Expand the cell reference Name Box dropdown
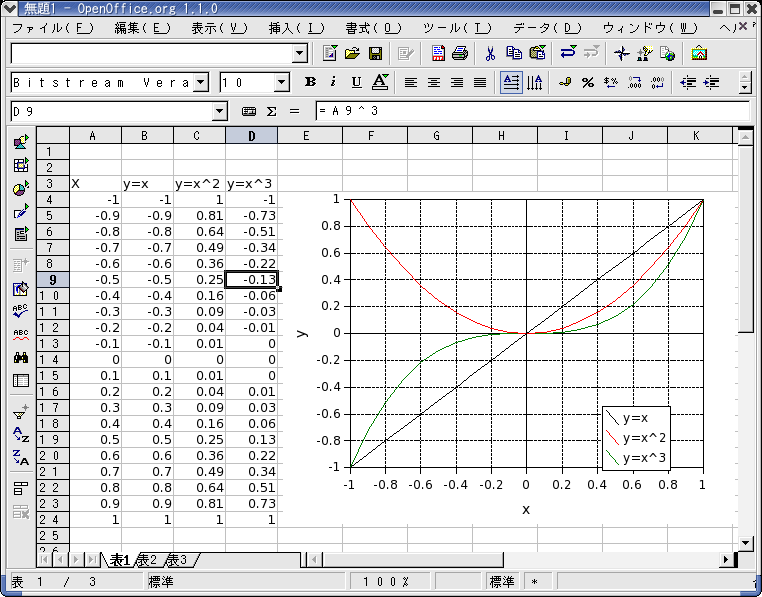Viewport: 762px width, 597px height. 220,111
